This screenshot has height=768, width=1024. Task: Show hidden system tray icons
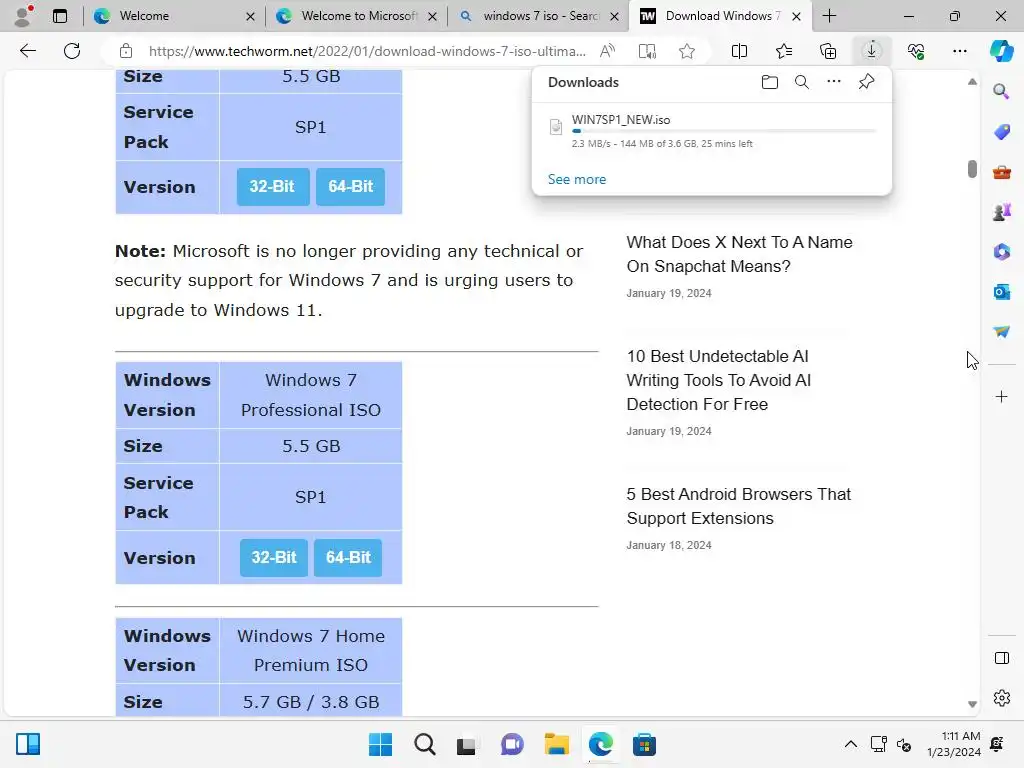(x=850, y=744)
